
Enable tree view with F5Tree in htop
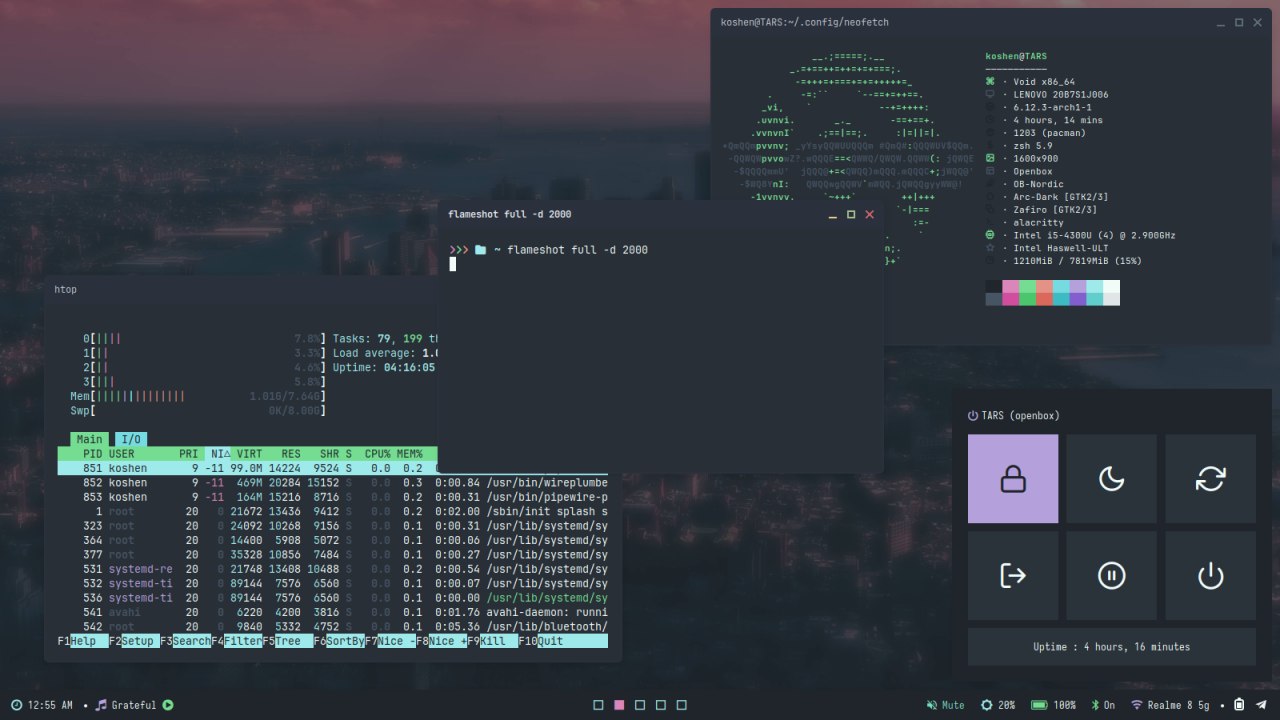289,641
